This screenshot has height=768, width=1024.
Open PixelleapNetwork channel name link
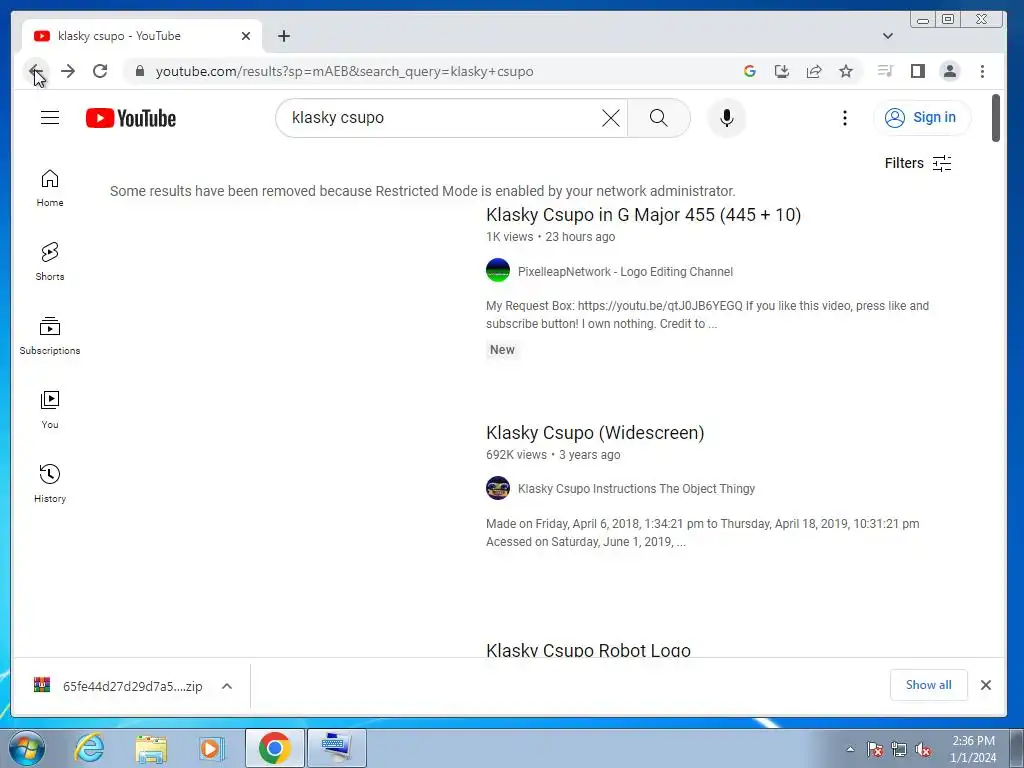pyautogui.click(x=625, y=272)
